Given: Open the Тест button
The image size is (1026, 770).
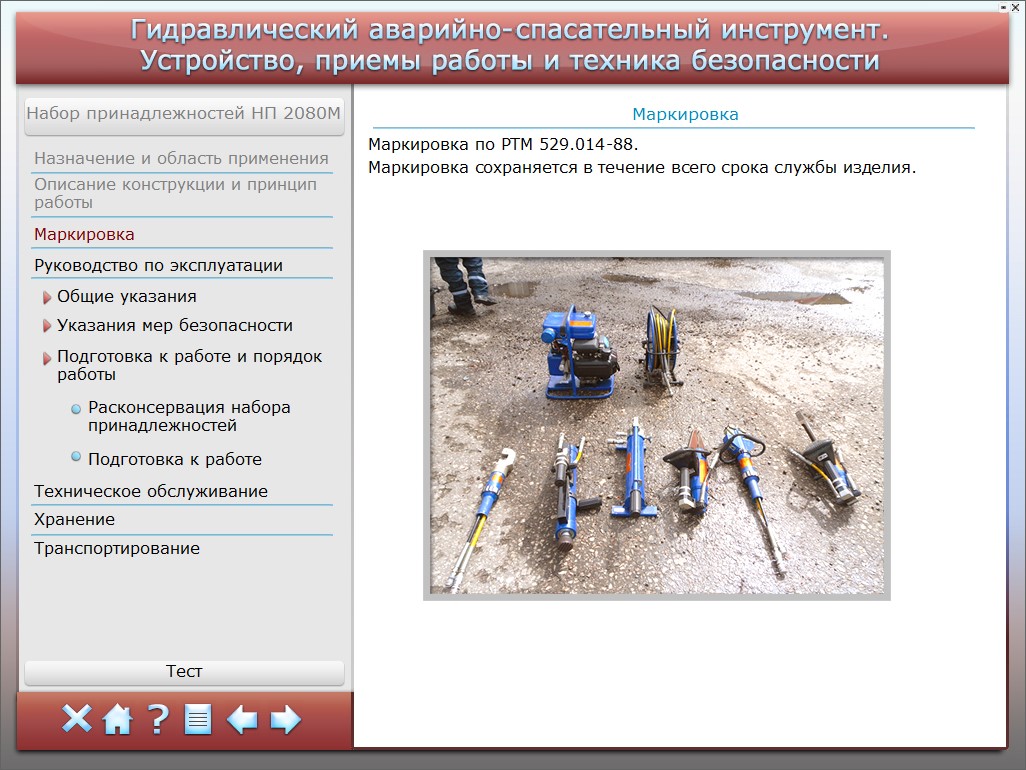Looking at the screenshot, I should [184, 672].
